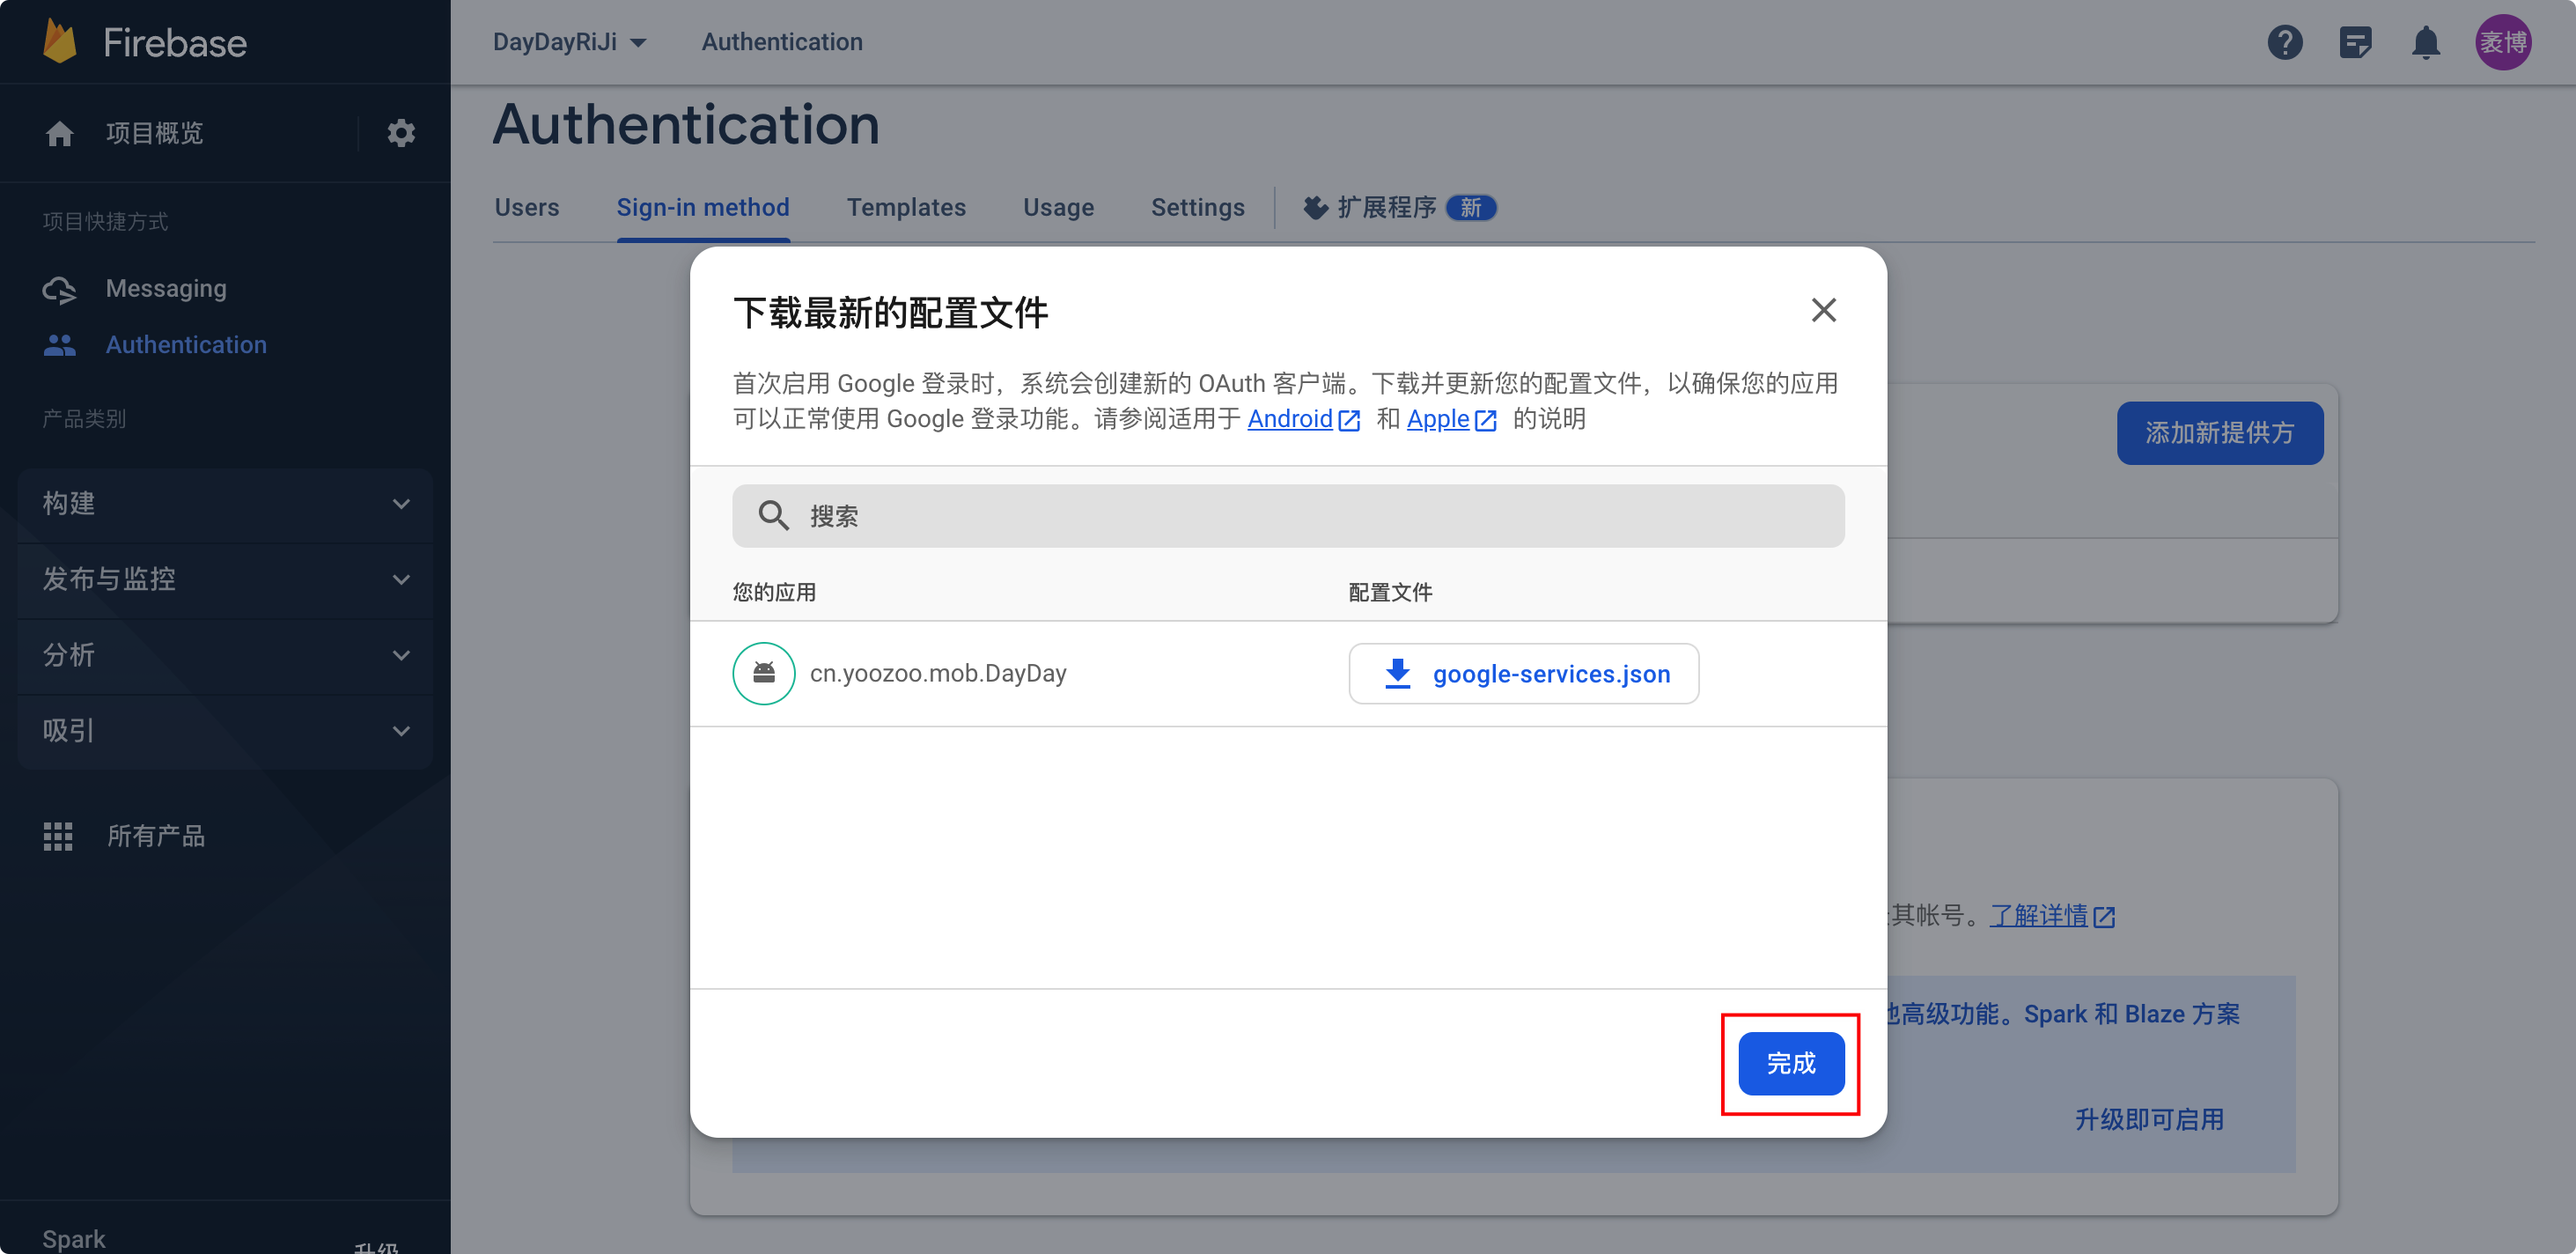Expand the 分析 section

pyautogui.click(x=225, y=656)
